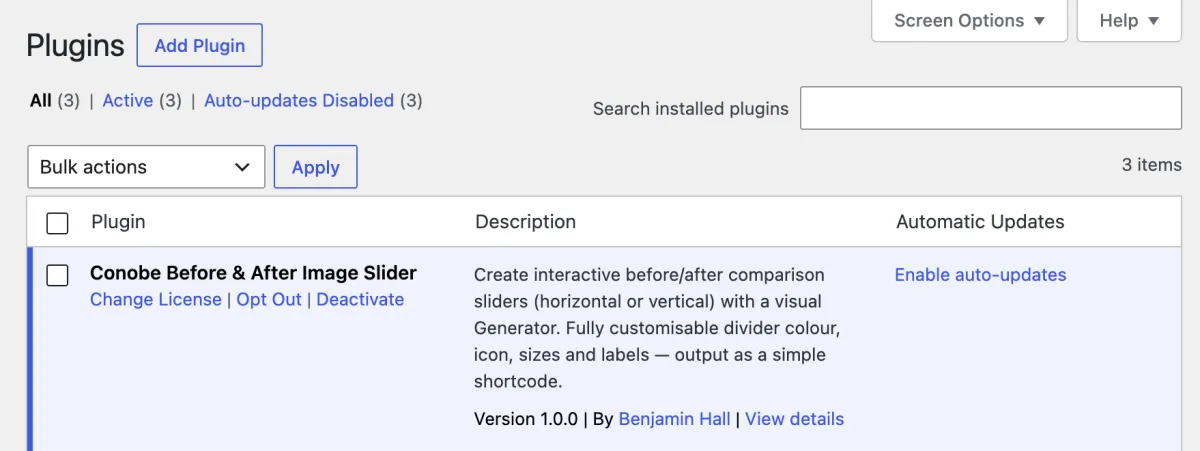This screenshot has width=1200, height=451.
Task: Click Change License link
Action: click(156, 299)
